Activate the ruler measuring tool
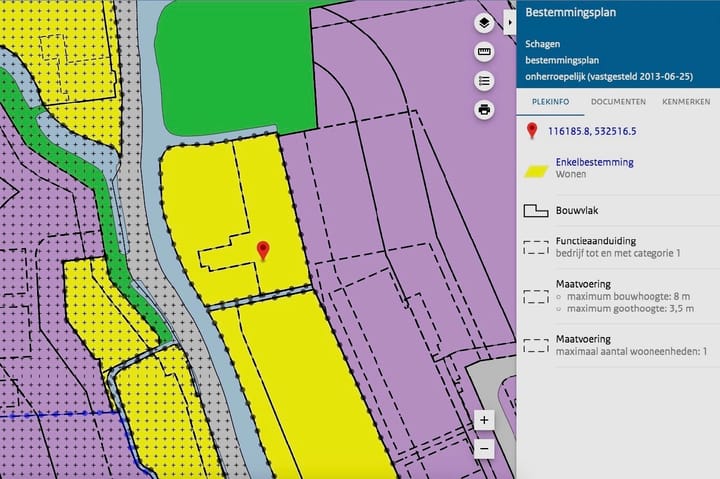 point(484,52)
